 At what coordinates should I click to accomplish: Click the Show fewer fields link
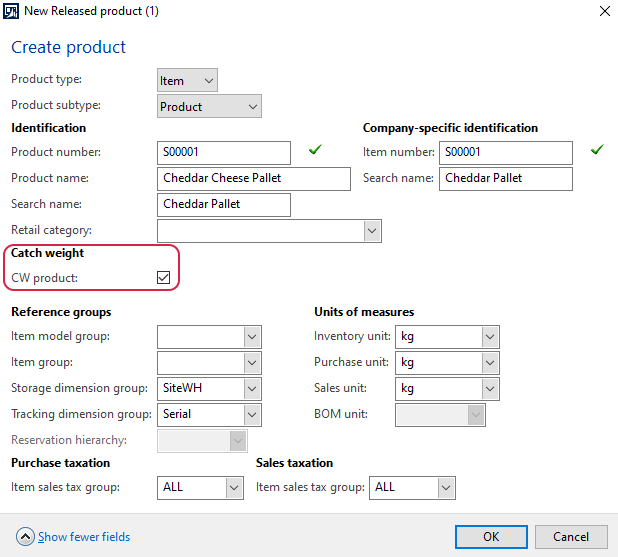click(x=84, y=537)
